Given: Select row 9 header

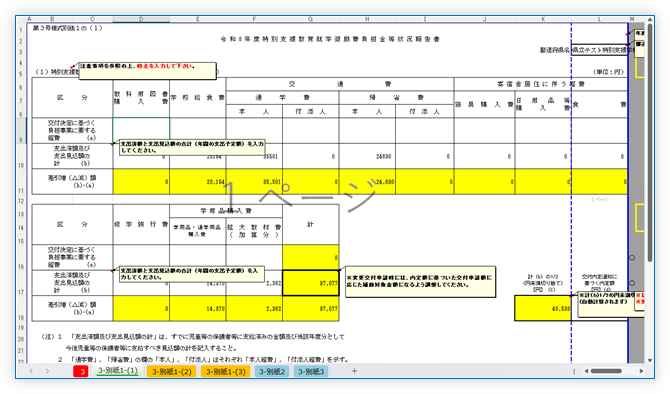Looking at the screenshot, I should (x=21, y=131).
